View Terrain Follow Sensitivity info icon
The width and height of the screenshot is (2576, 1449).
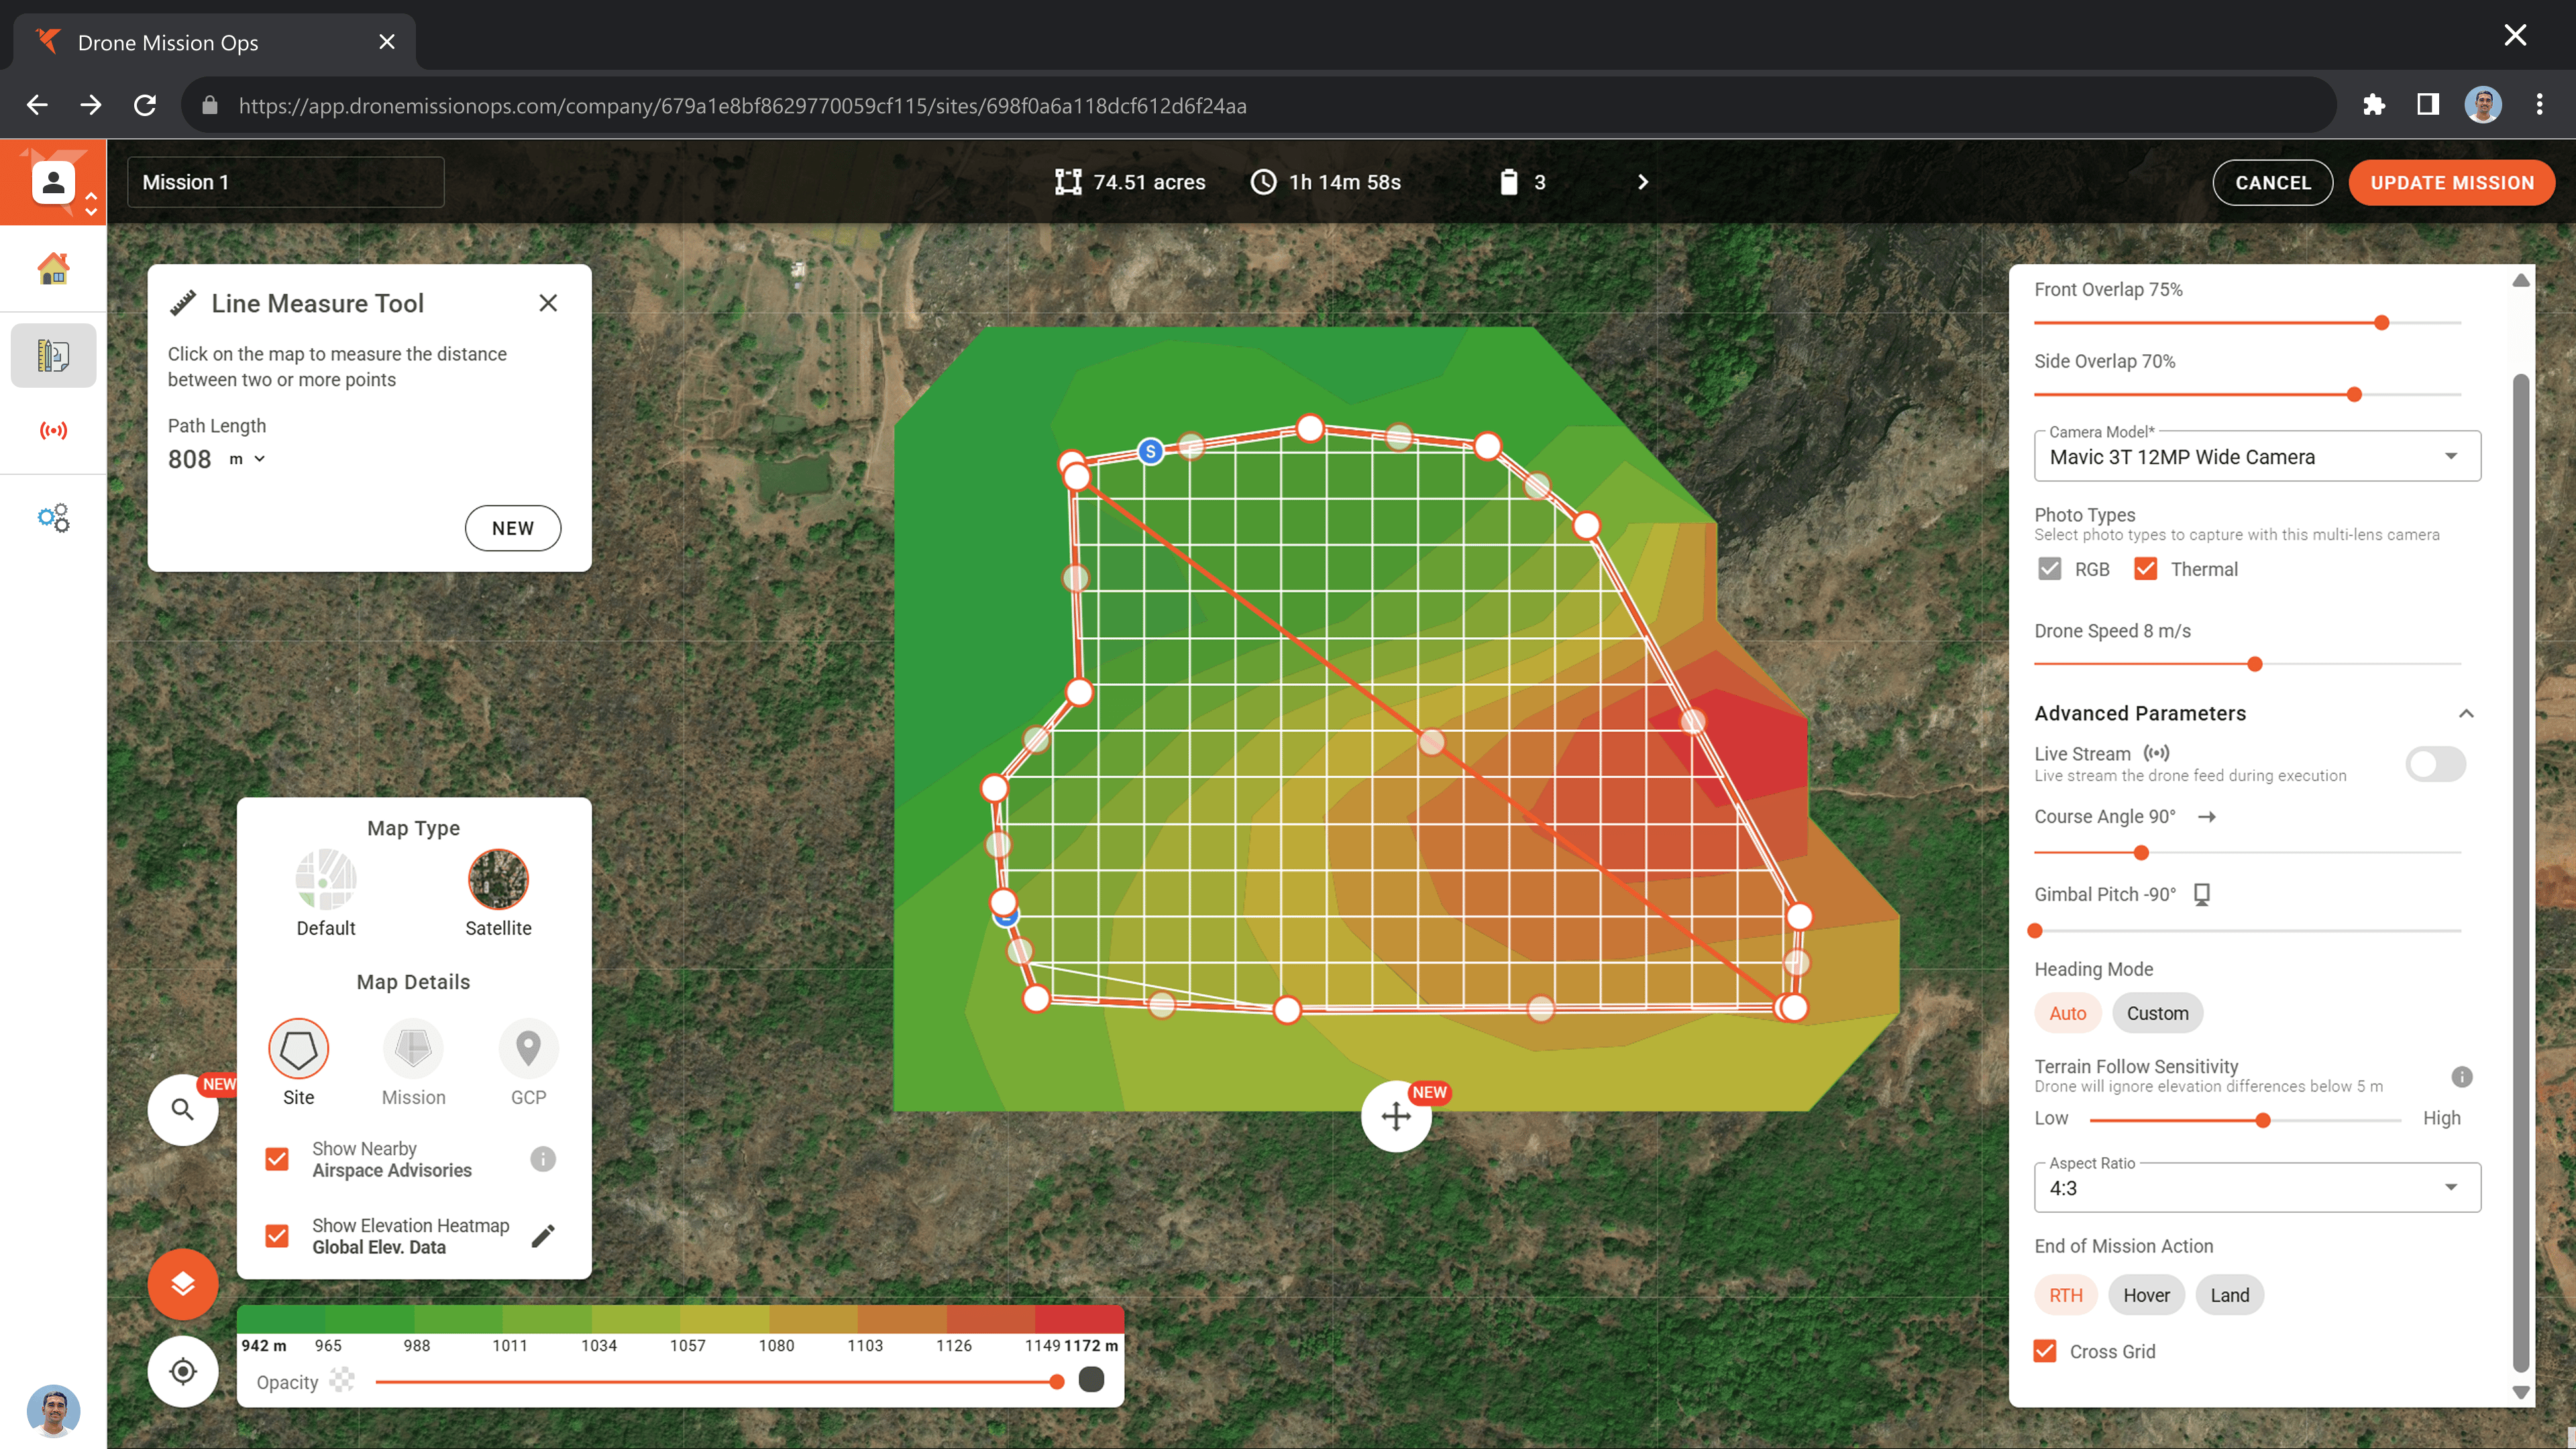(2462, 1077)
